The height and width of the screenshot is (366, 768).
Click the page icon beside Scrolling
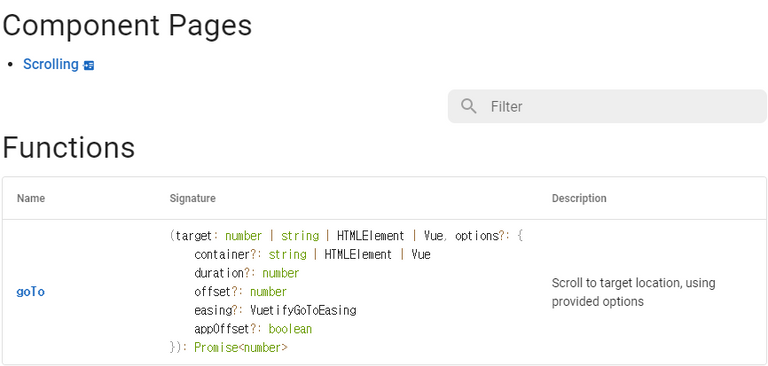coord(89,65)
